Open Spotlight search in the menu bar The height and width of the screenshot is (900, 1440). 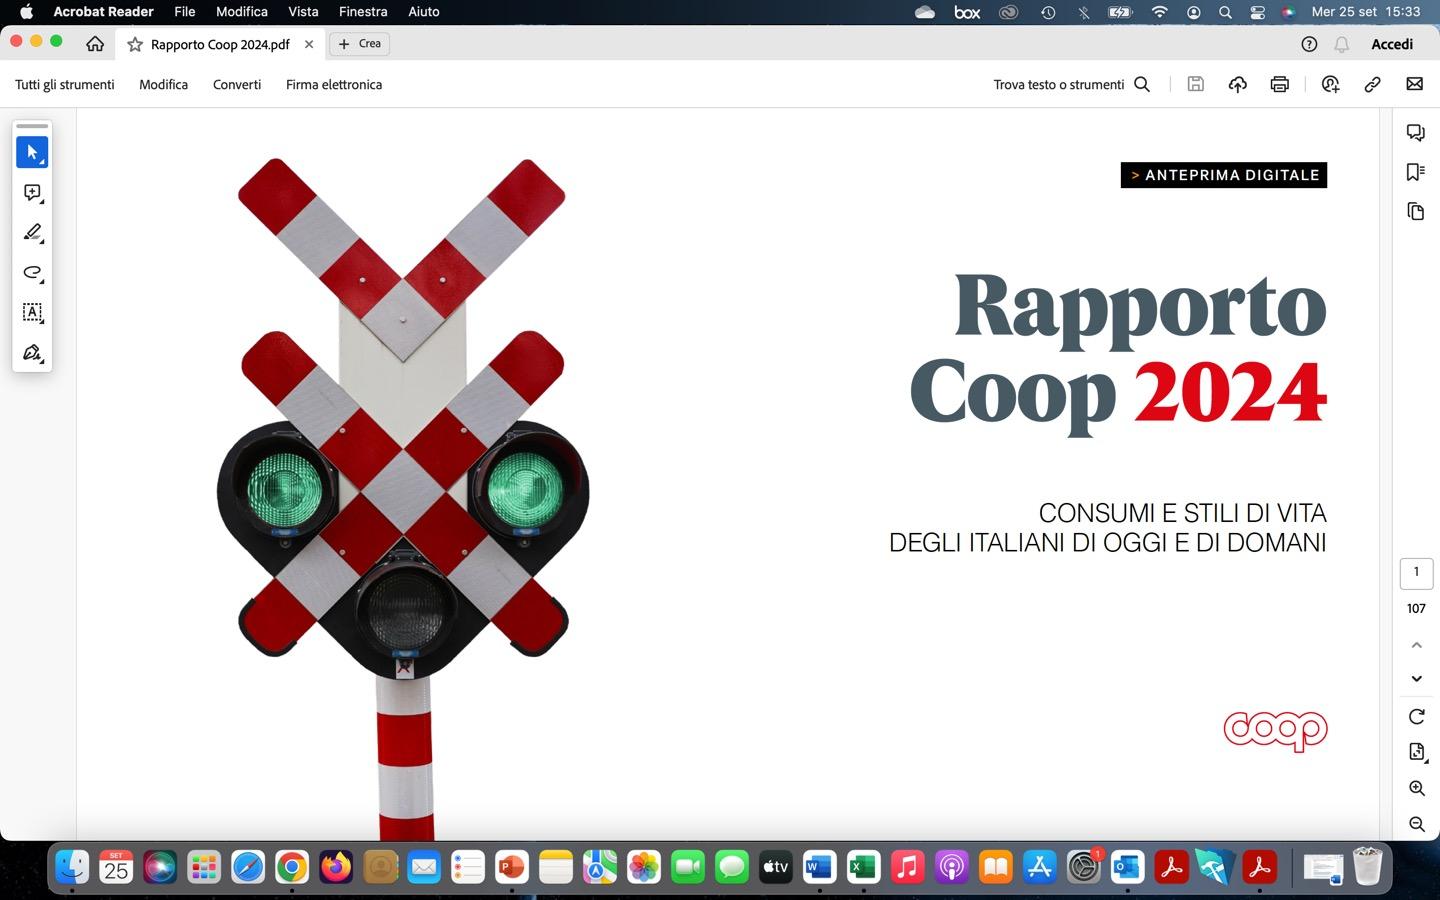click(1225, 12)
